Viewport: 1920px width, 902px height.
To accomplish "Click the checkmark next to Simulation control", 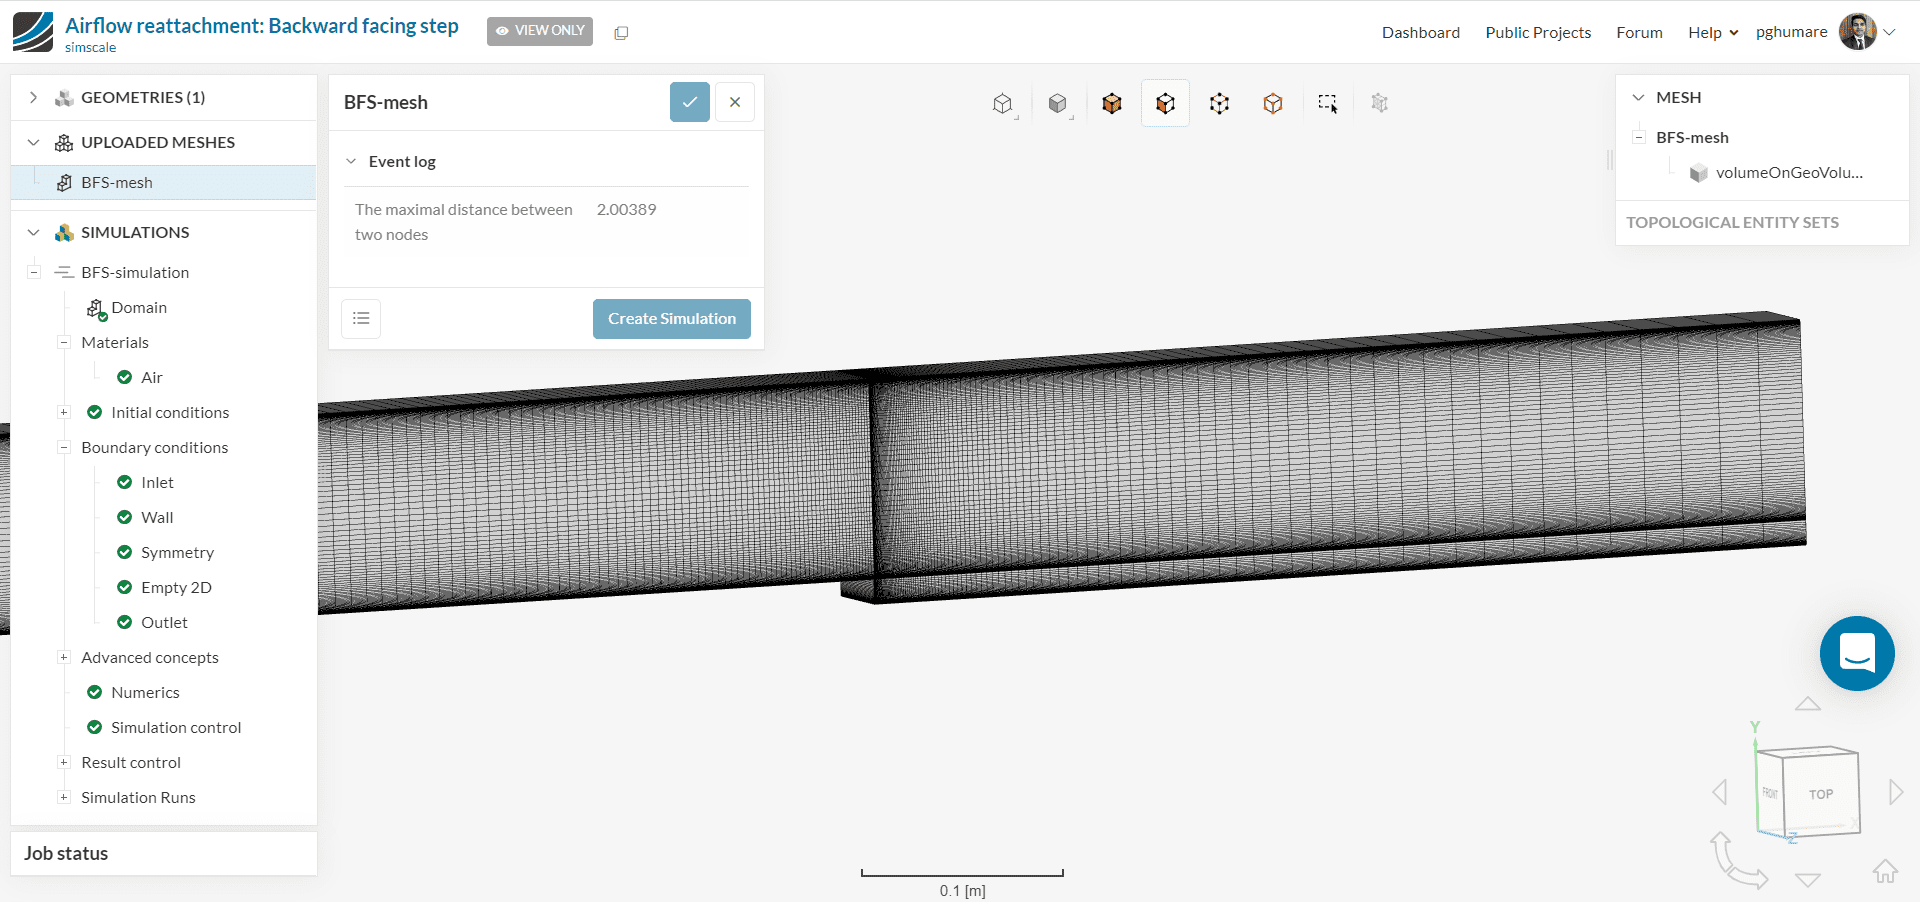I will click(x=94, y=727).
